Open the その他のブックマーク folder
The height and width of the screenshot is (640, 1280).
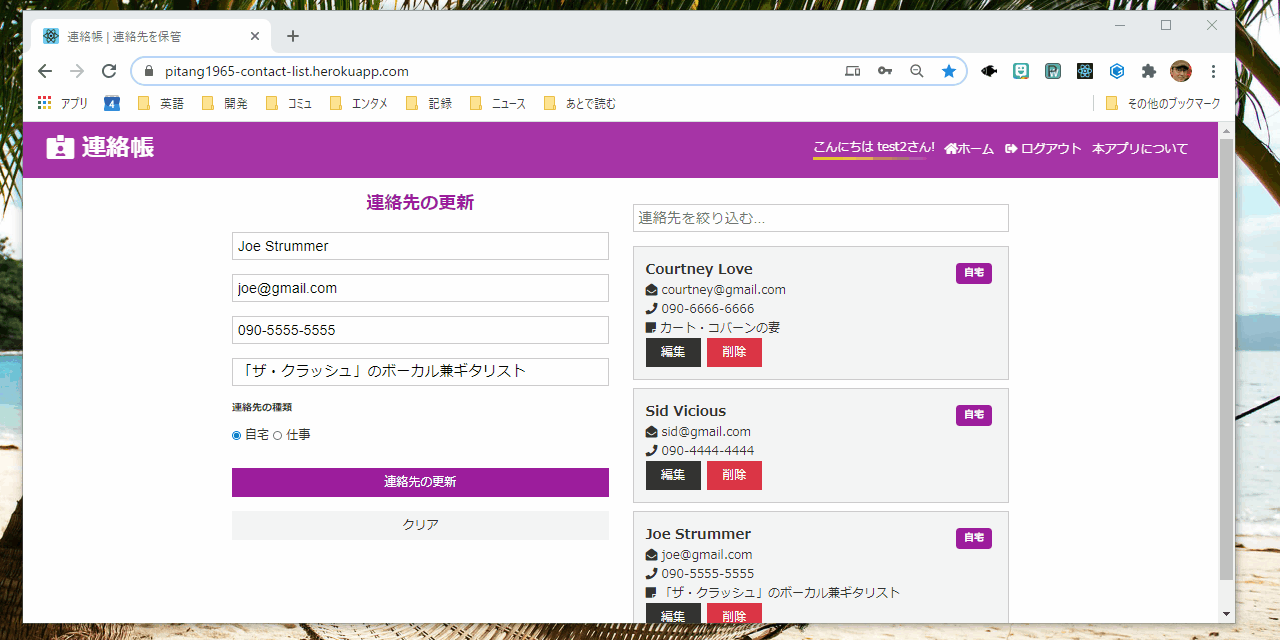1163,102
